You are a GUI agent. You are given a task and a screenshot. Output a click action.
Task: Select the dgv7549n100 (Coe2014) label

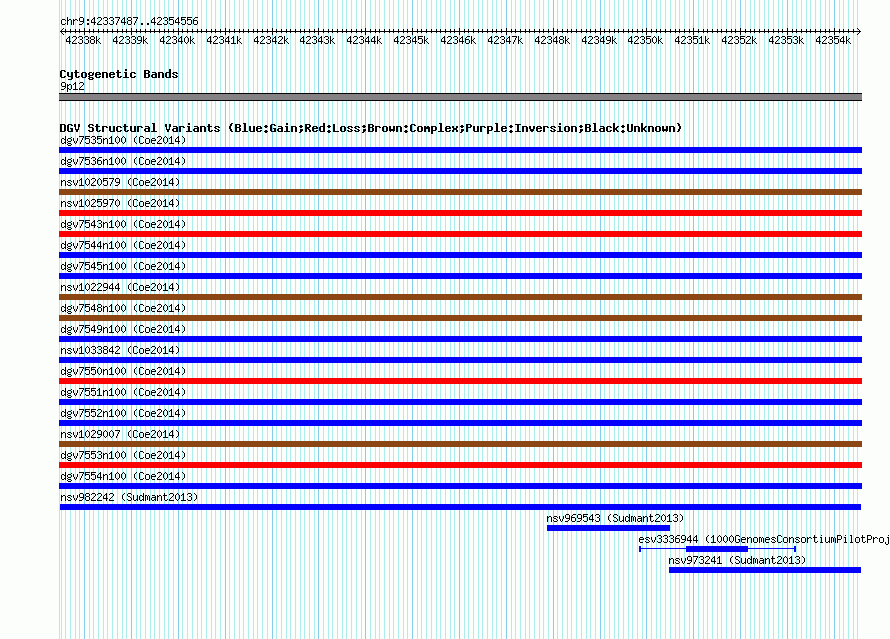tap(123, 329)
